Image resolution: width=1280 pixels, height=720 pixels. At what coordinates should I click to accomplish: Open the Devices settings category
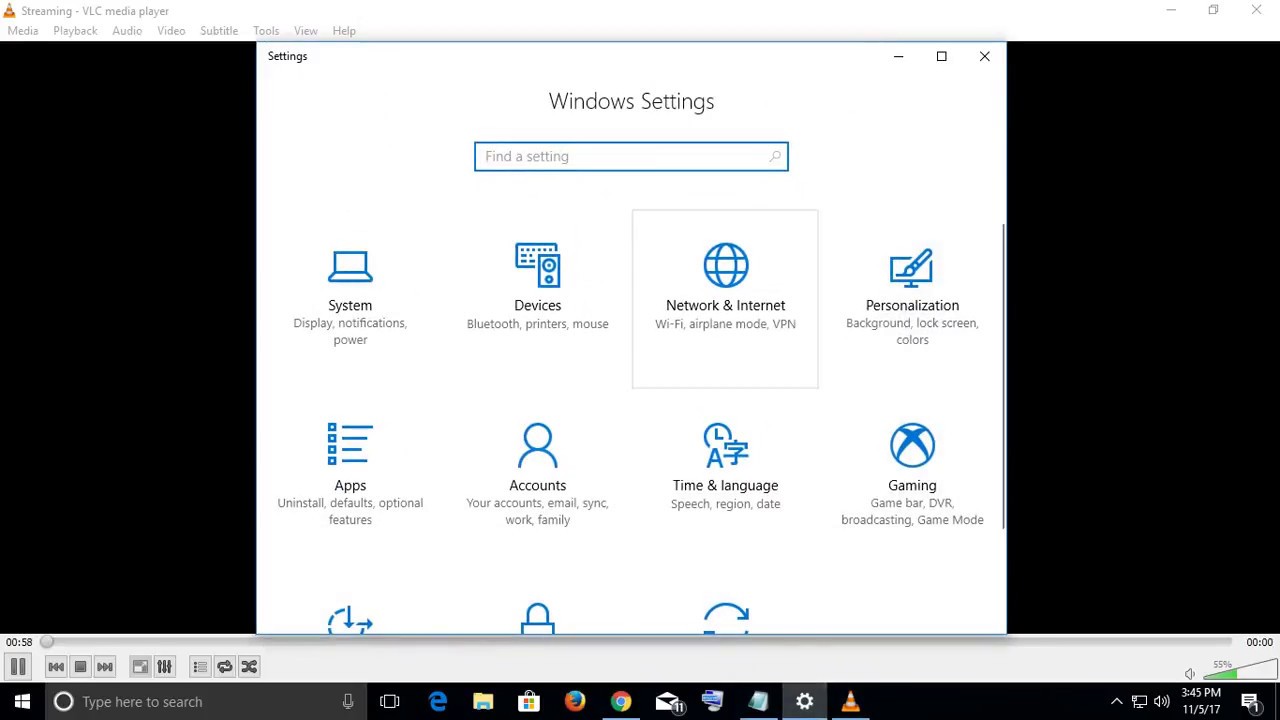point(537,298)
